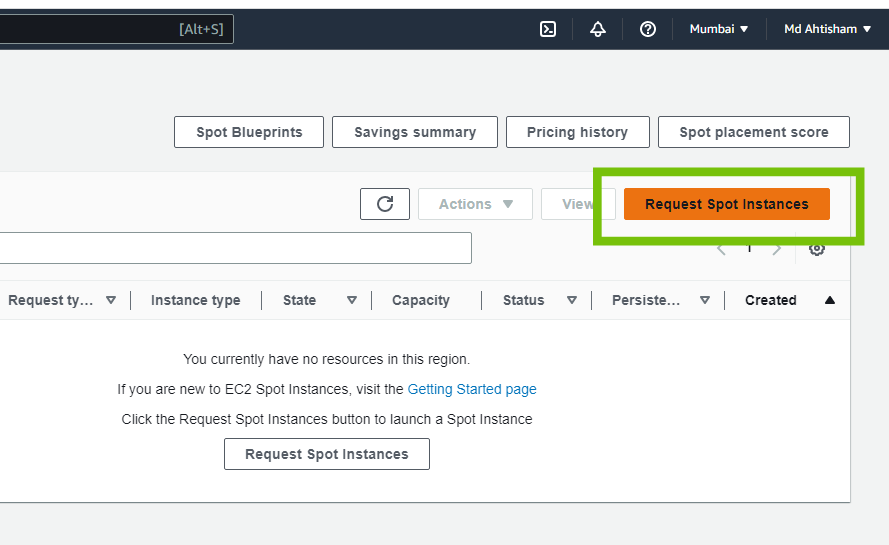The width and height of the screenshot is (889, 545).
Task: Sort ascending by Created column arrow
Action: pos(829,300)
